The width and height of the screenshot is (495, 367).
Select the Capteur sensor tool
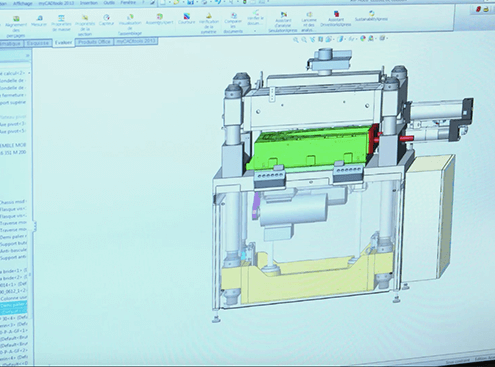106,20
